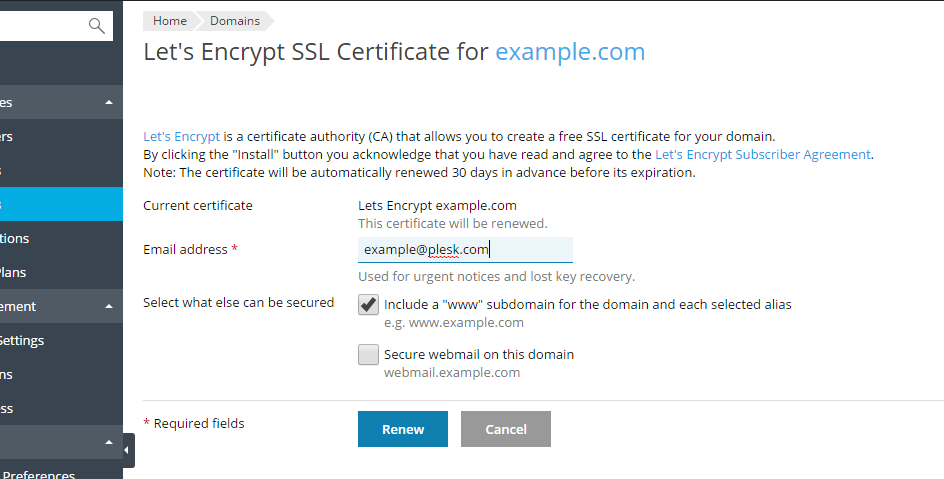Click the search magnifier icon in sidebar

pos(97,26)
